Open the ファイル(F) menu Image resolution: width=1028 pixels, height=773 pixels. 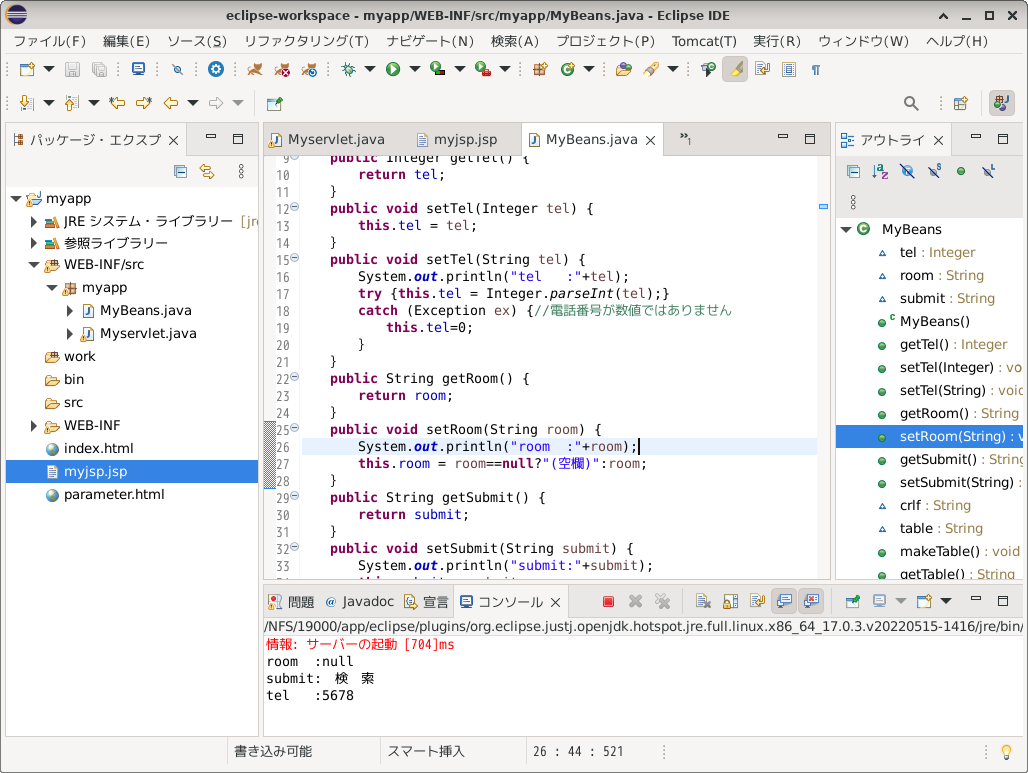(50, 41)
